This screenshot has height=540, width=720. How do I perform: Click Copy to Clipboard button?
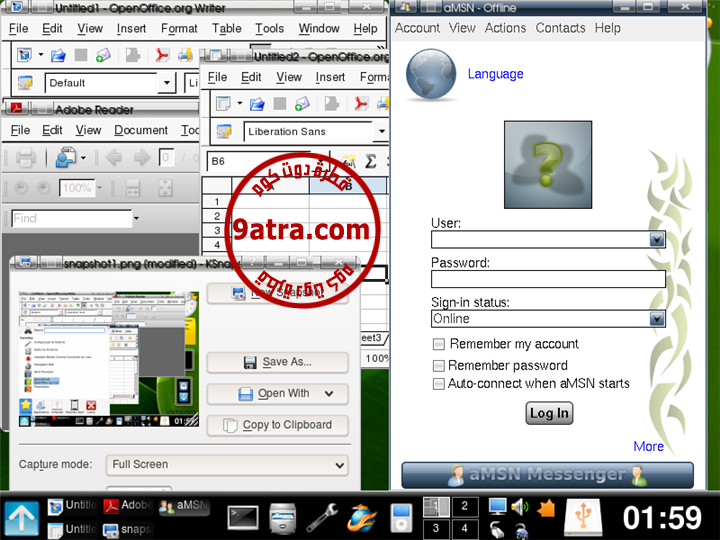click(x=277, y=425)
